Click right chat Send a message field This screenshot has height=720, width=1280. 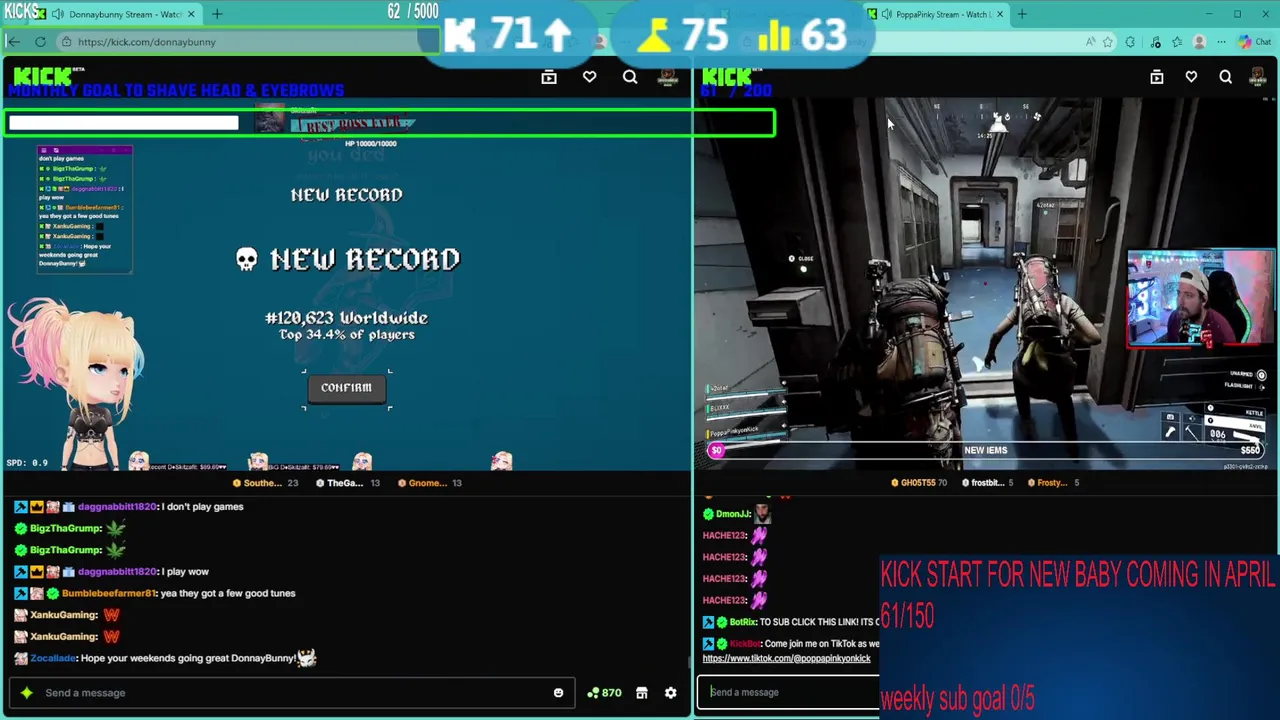790,692
